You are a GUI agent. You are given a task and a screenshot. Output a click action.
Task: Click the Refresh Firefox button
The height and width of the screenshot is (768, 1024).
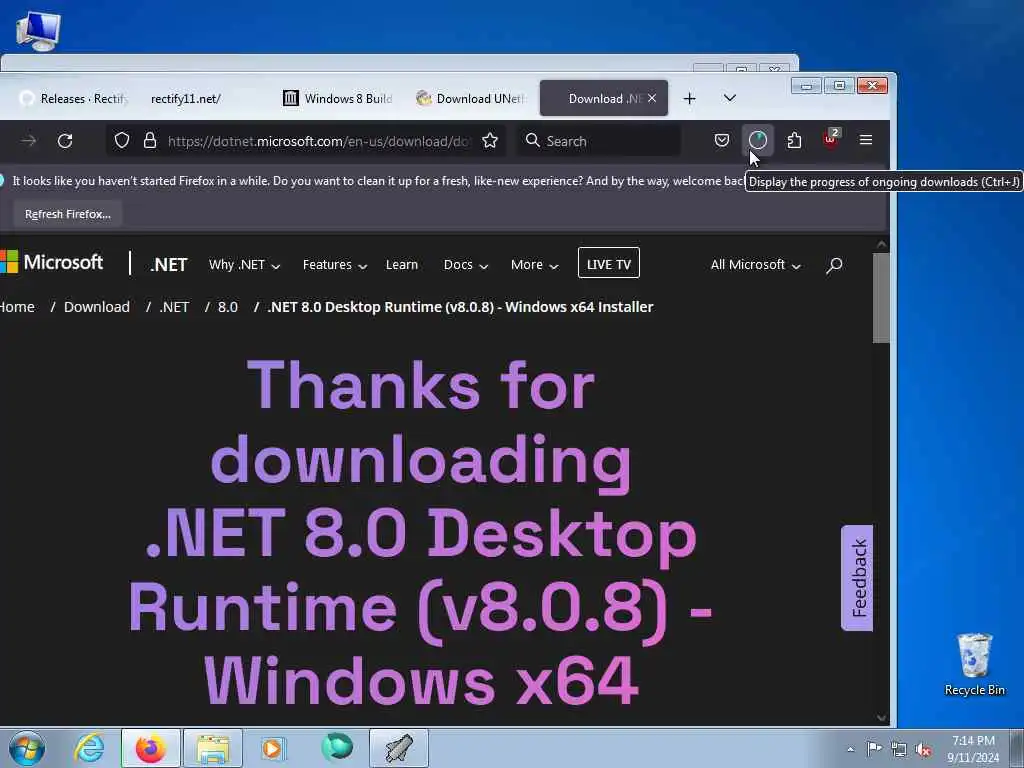[68, 214]
